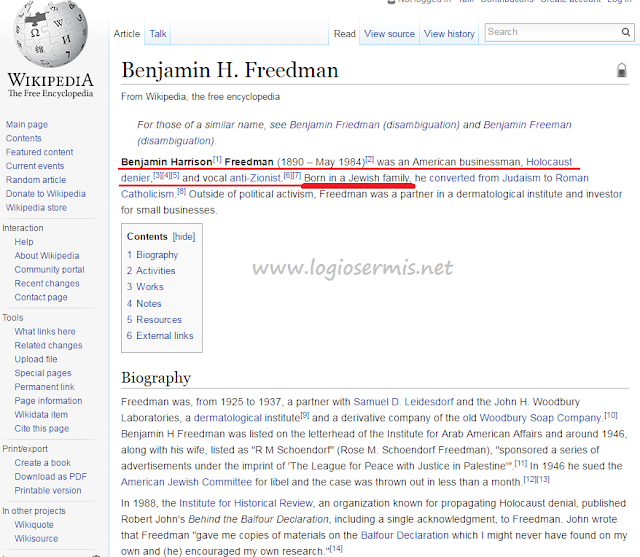Open Cite this page link
This screenshot has width=640, height=557.
click(42, 429)
